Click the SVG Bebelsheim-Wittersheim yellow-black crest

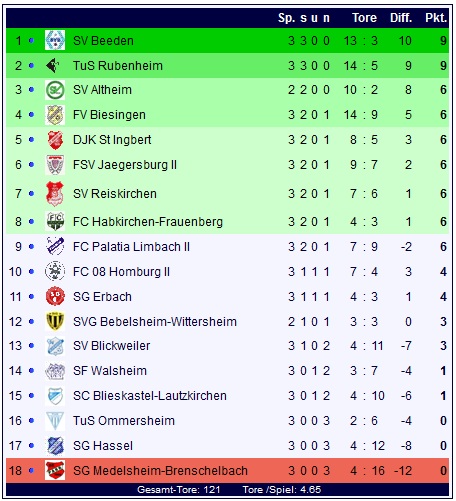point(55,321)
